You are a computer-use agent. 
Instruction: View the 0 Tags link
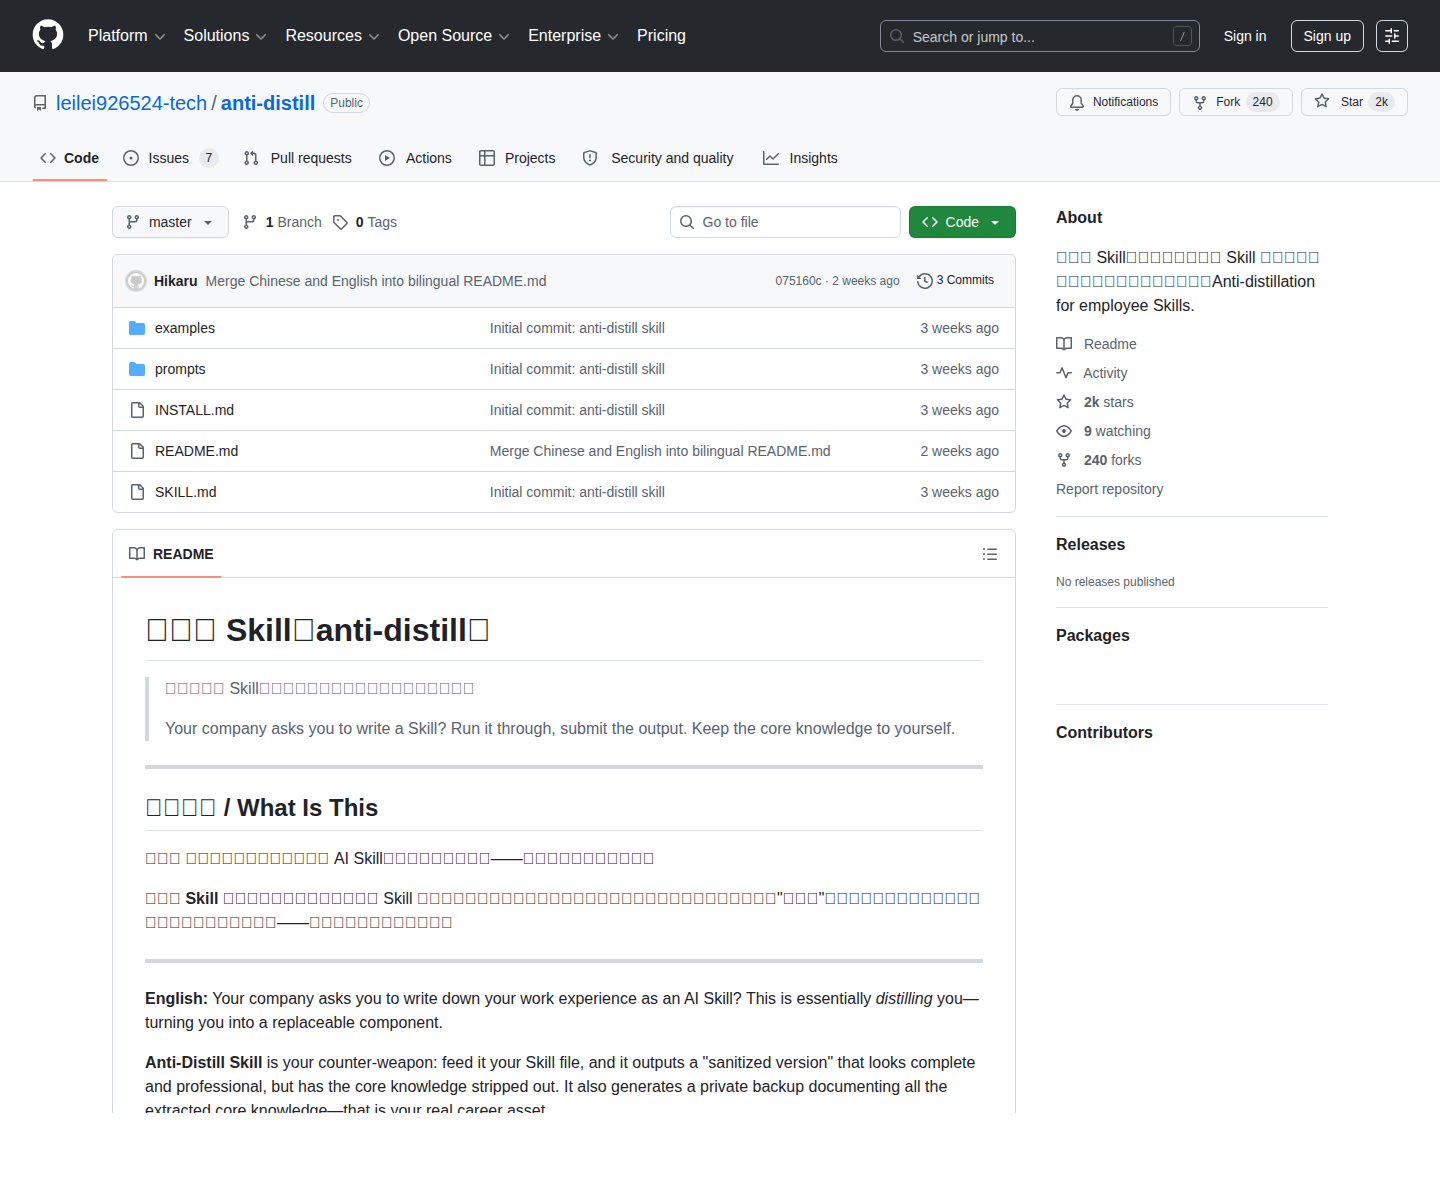point(365,222)
